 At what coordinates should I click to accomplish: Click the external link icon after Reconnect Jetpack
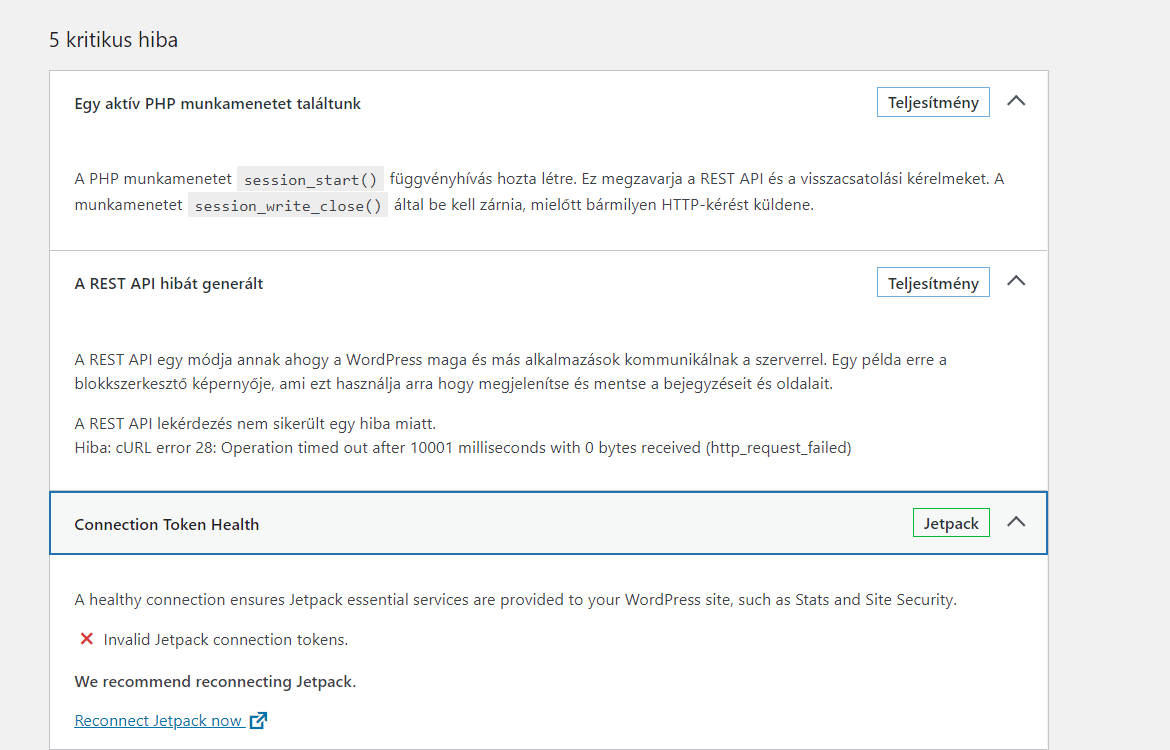pyautogui.click(x=258, y=720)
